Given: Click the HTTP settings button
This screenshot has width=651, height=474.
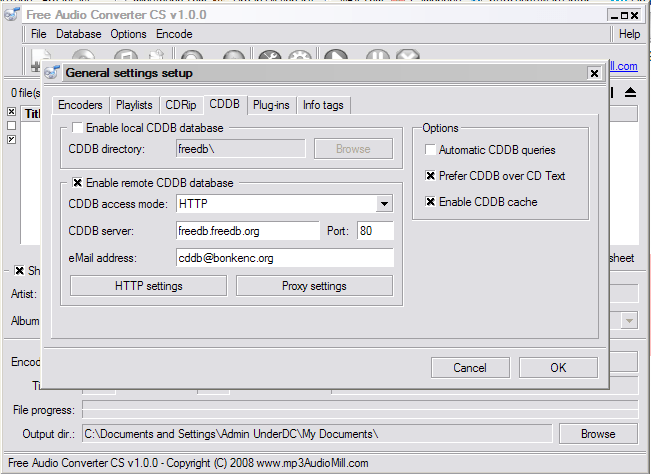Looking at the screenshot, I should [x=149, y=286].
